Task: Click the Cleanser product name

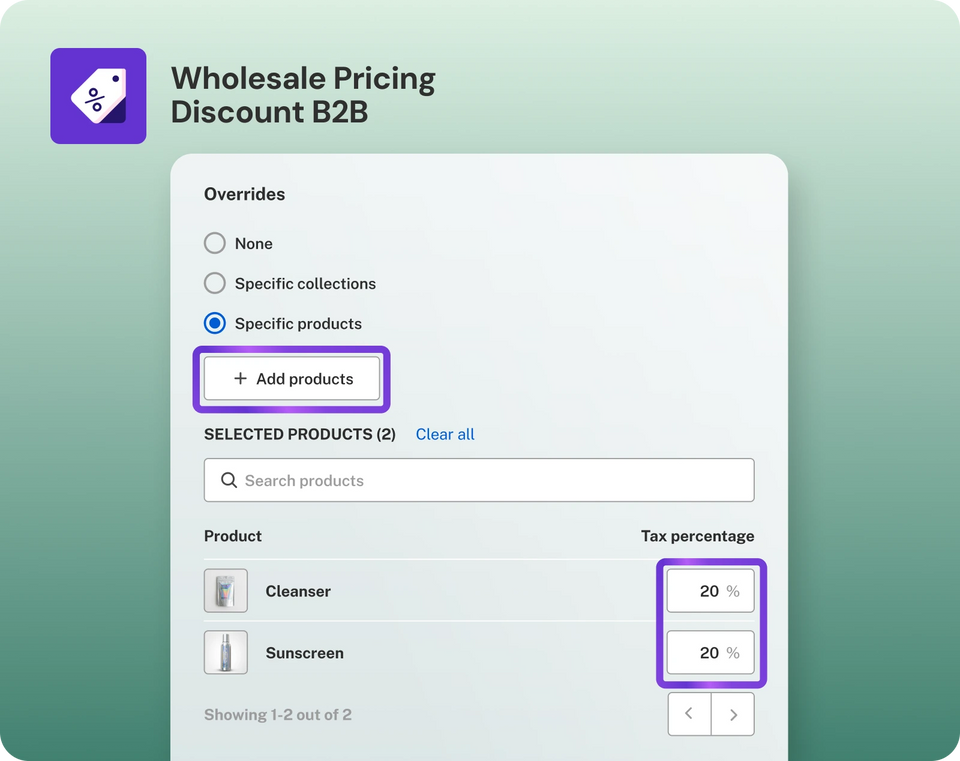Action: click(x=298, y=591)
